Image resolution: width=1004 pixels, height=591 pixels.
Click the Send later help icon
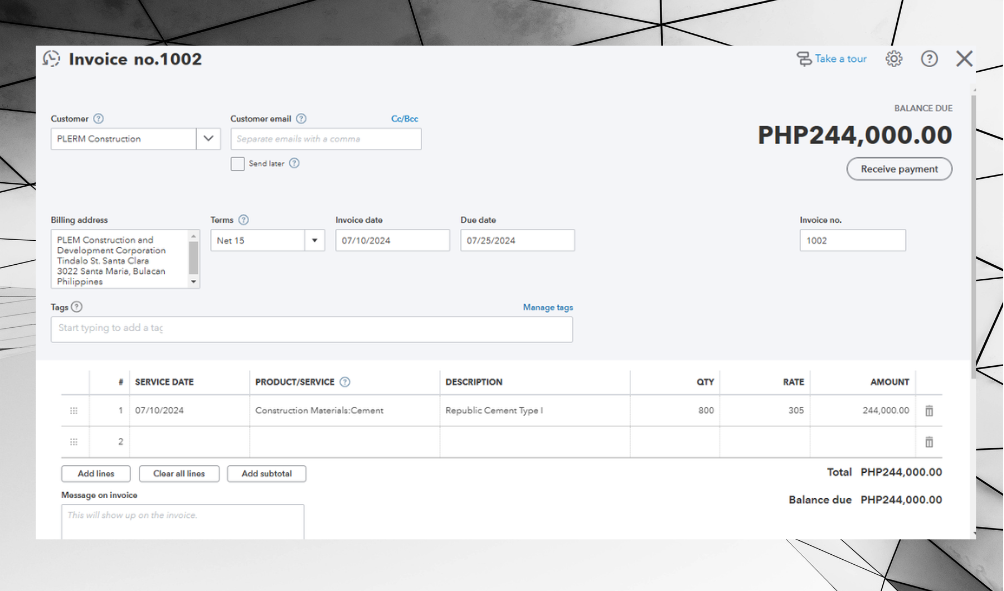(x=294, y=163)
